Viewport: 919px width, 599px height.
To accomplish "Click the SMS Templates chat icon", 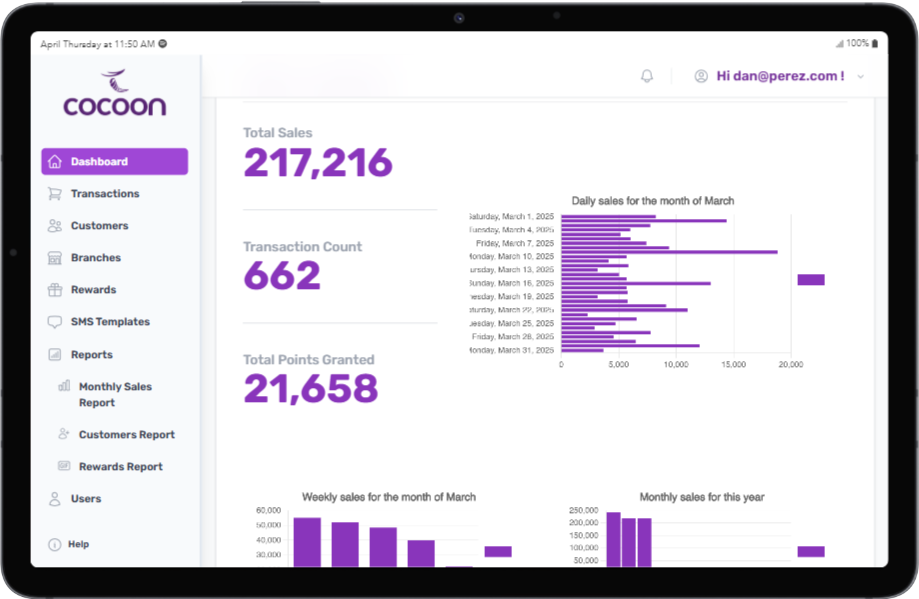I will click(x=55, y=322).
